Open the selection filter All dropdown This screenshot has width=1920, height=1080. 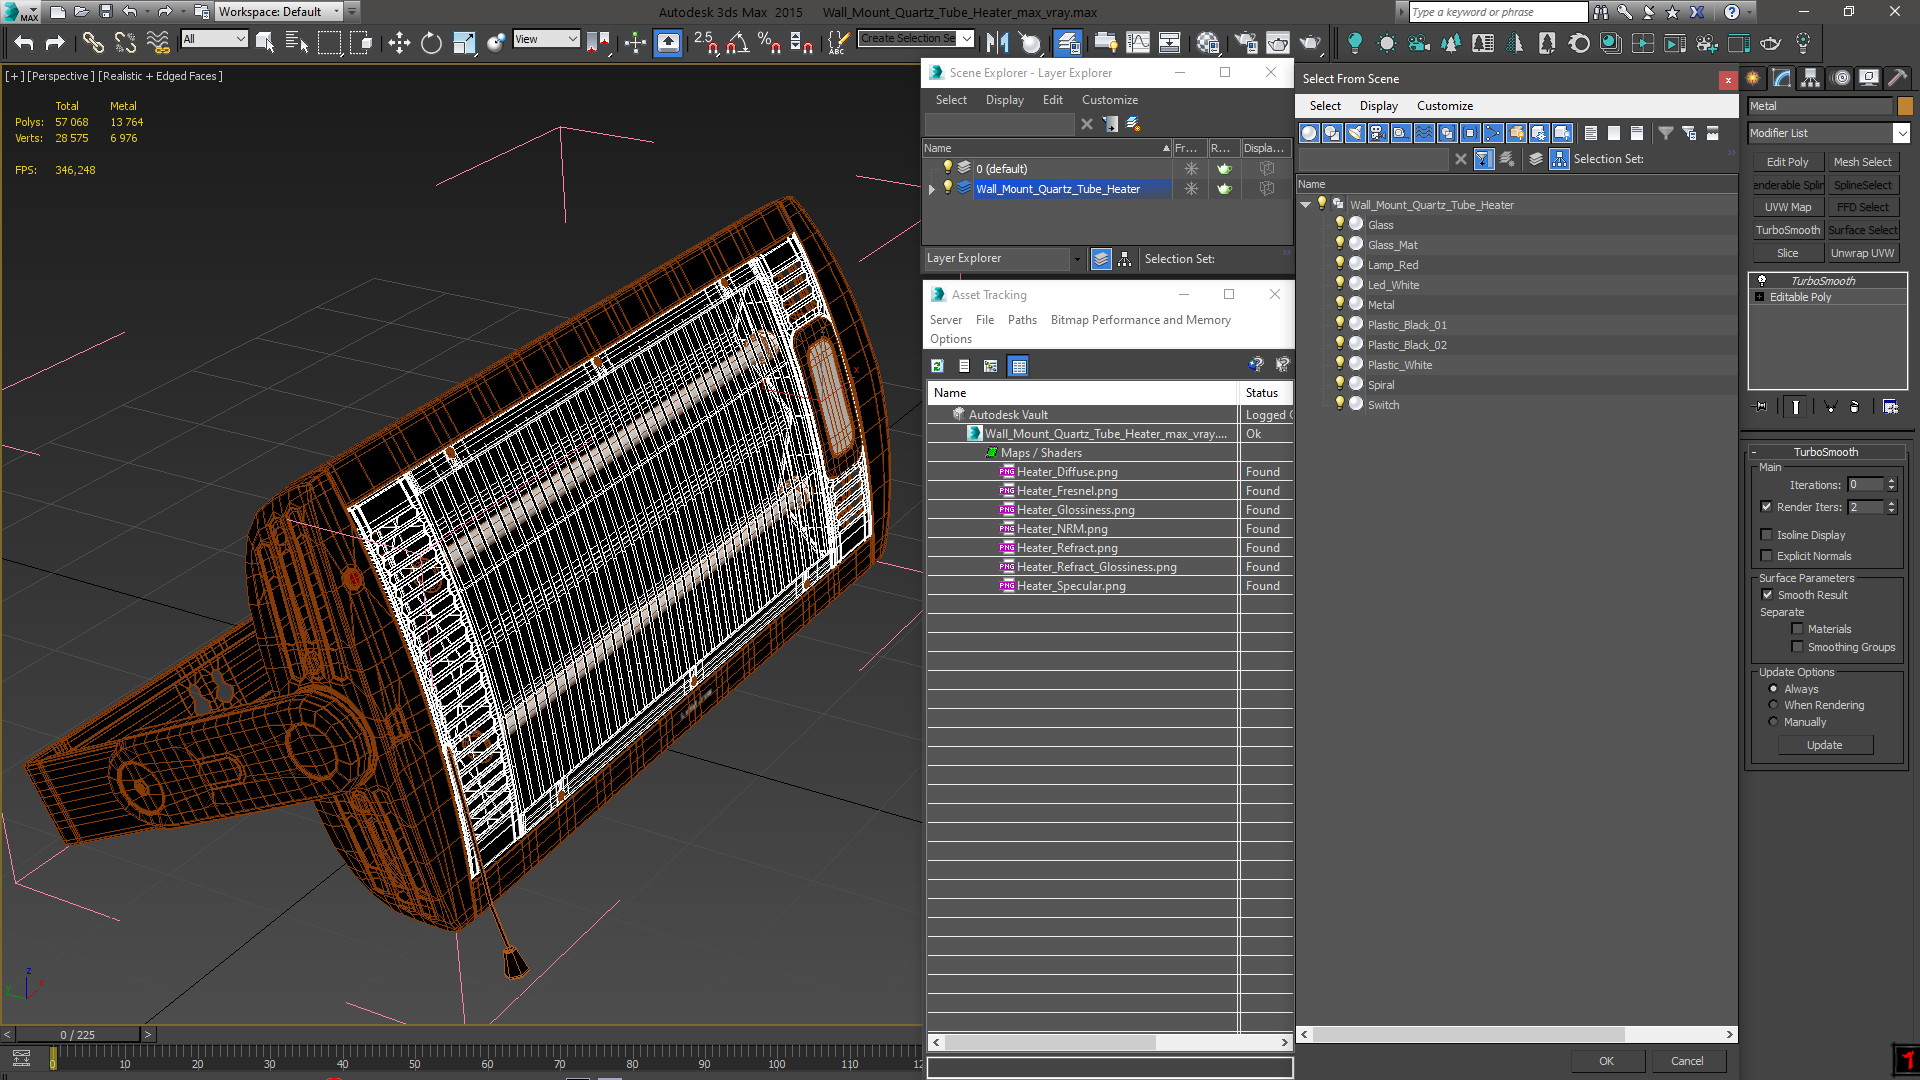tap(214, 39)
